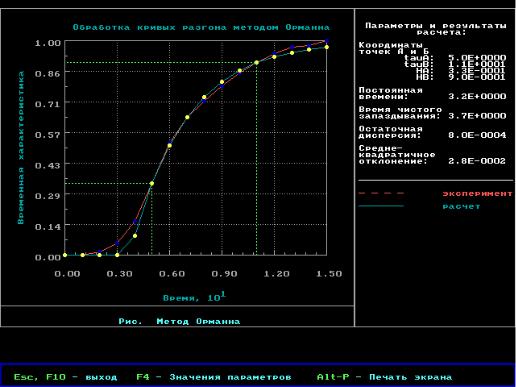Click 'Время чистого запаздывания' value 3.7E+0000

click(477, 116)
